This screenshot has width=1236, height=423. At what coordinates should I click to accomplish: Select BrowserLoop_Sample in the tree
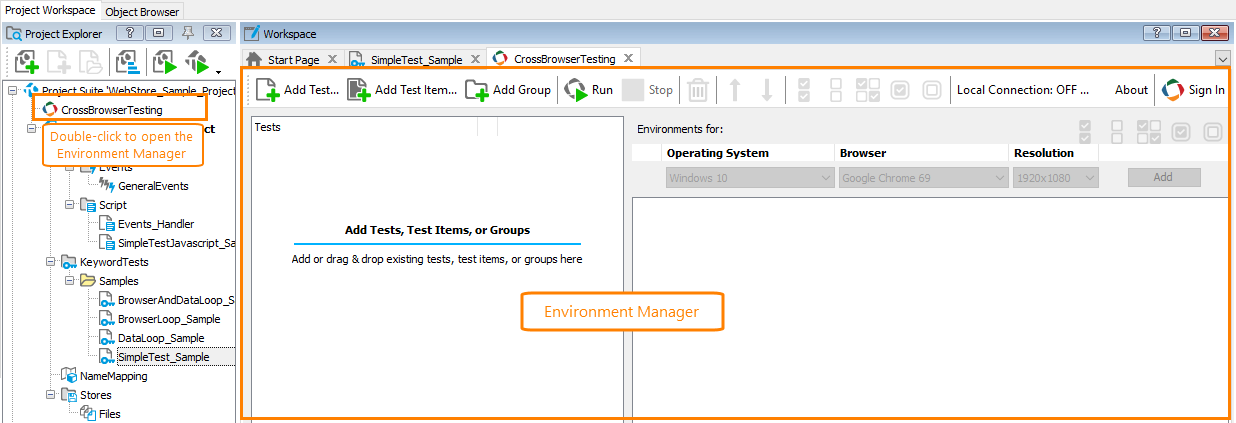click(169, 319)
